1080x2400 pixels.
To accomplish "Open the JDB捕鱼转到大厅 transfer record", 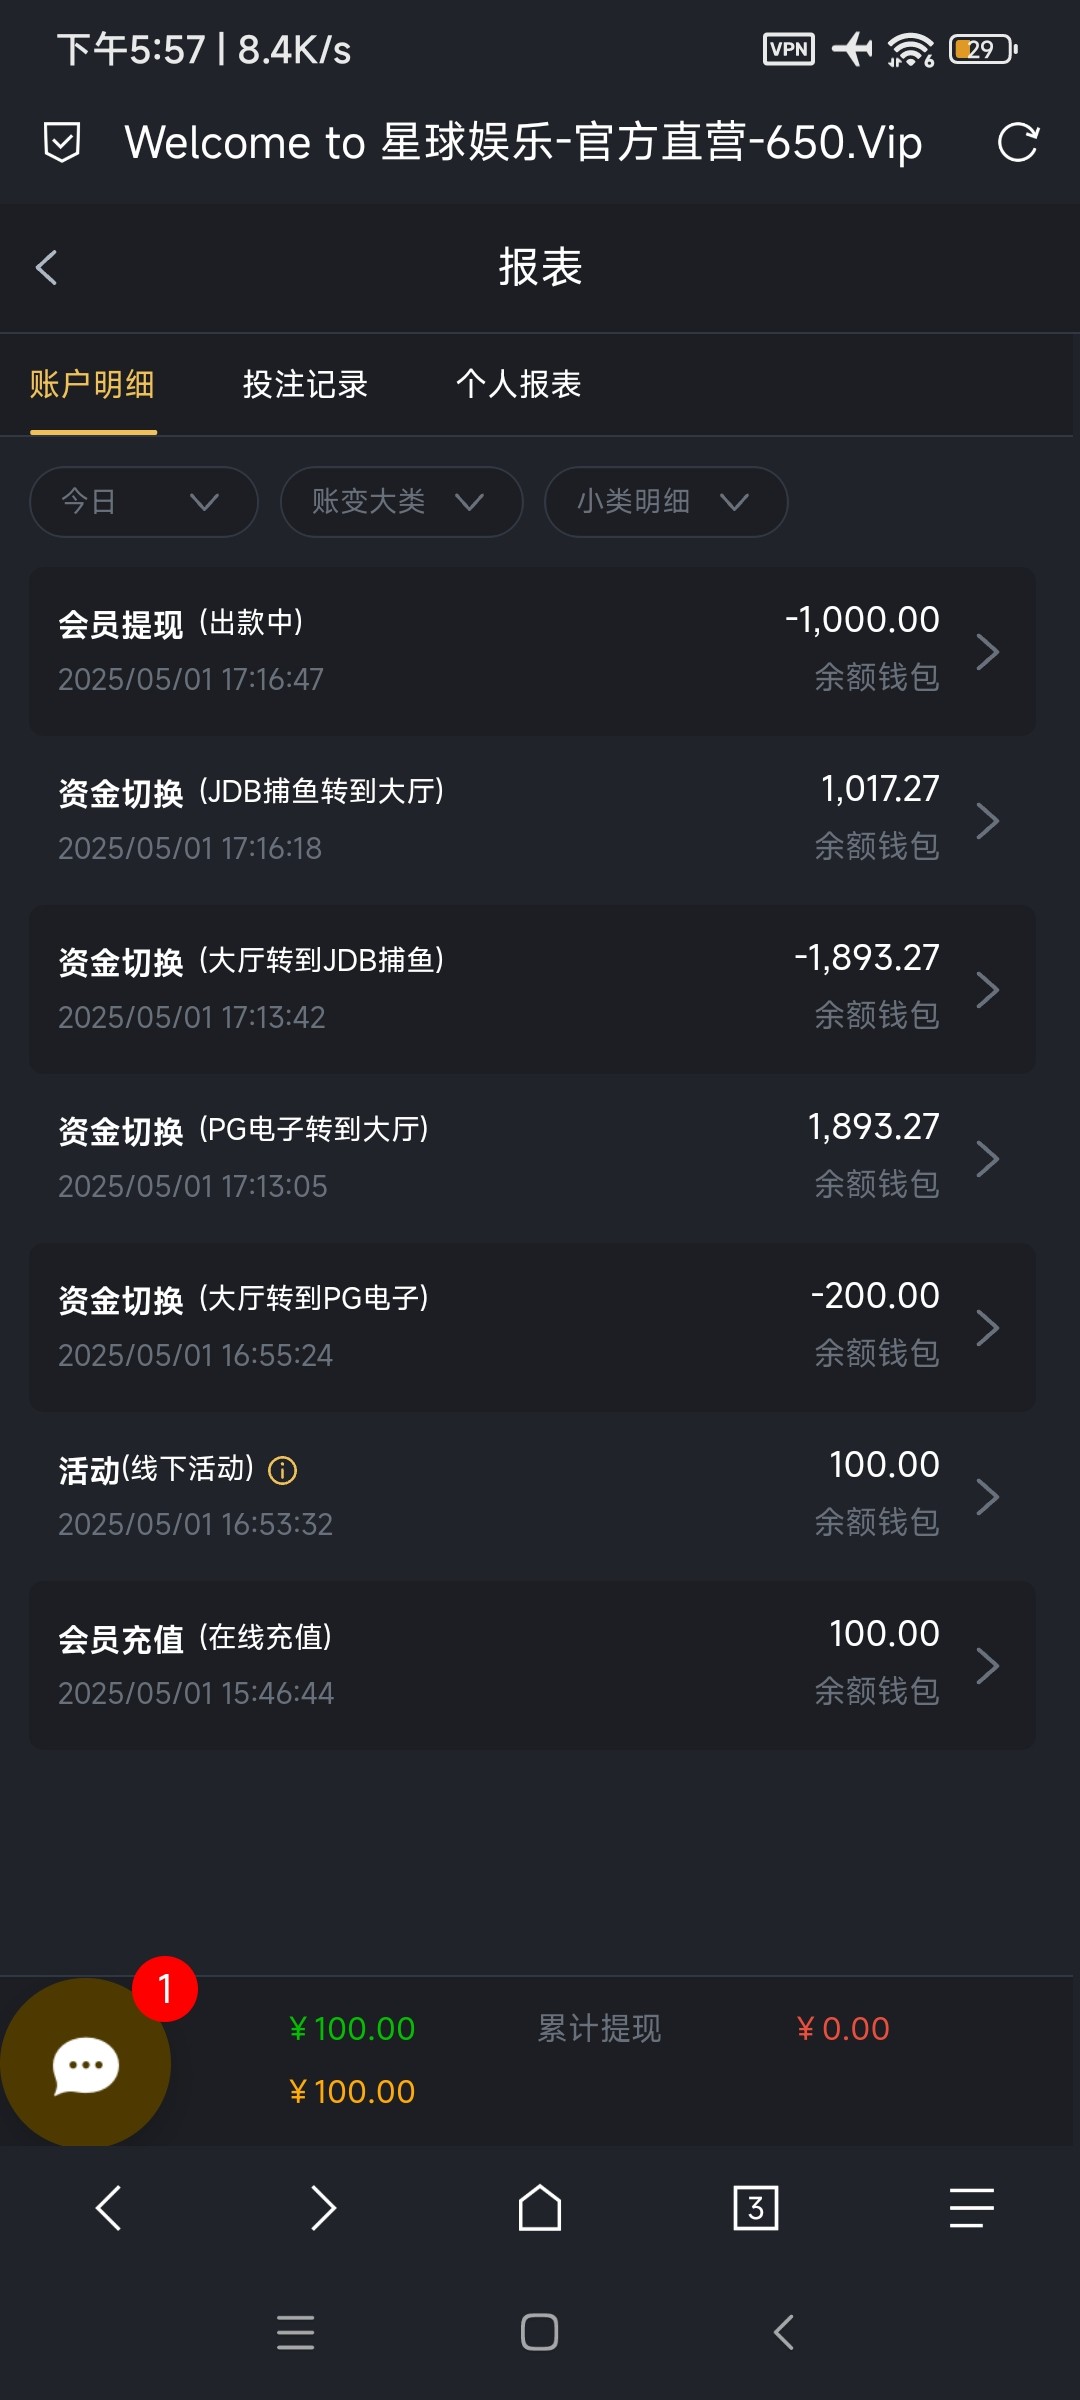I will [532, 820].
